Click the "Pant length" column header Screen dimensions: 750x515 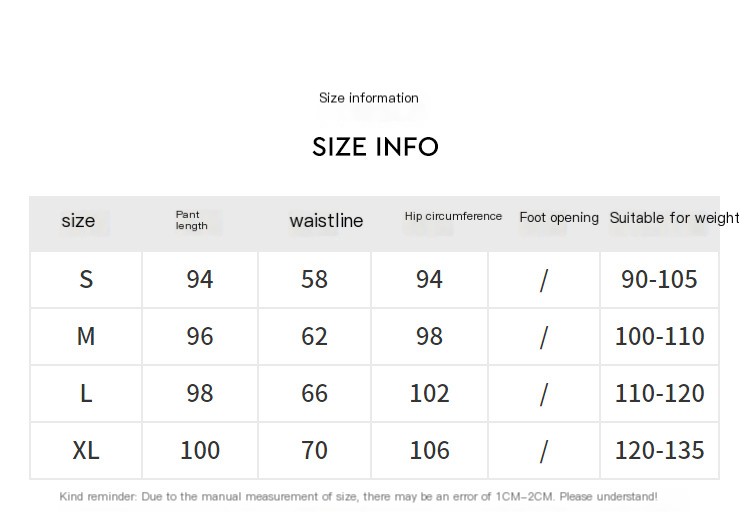(x=191, y=220)
